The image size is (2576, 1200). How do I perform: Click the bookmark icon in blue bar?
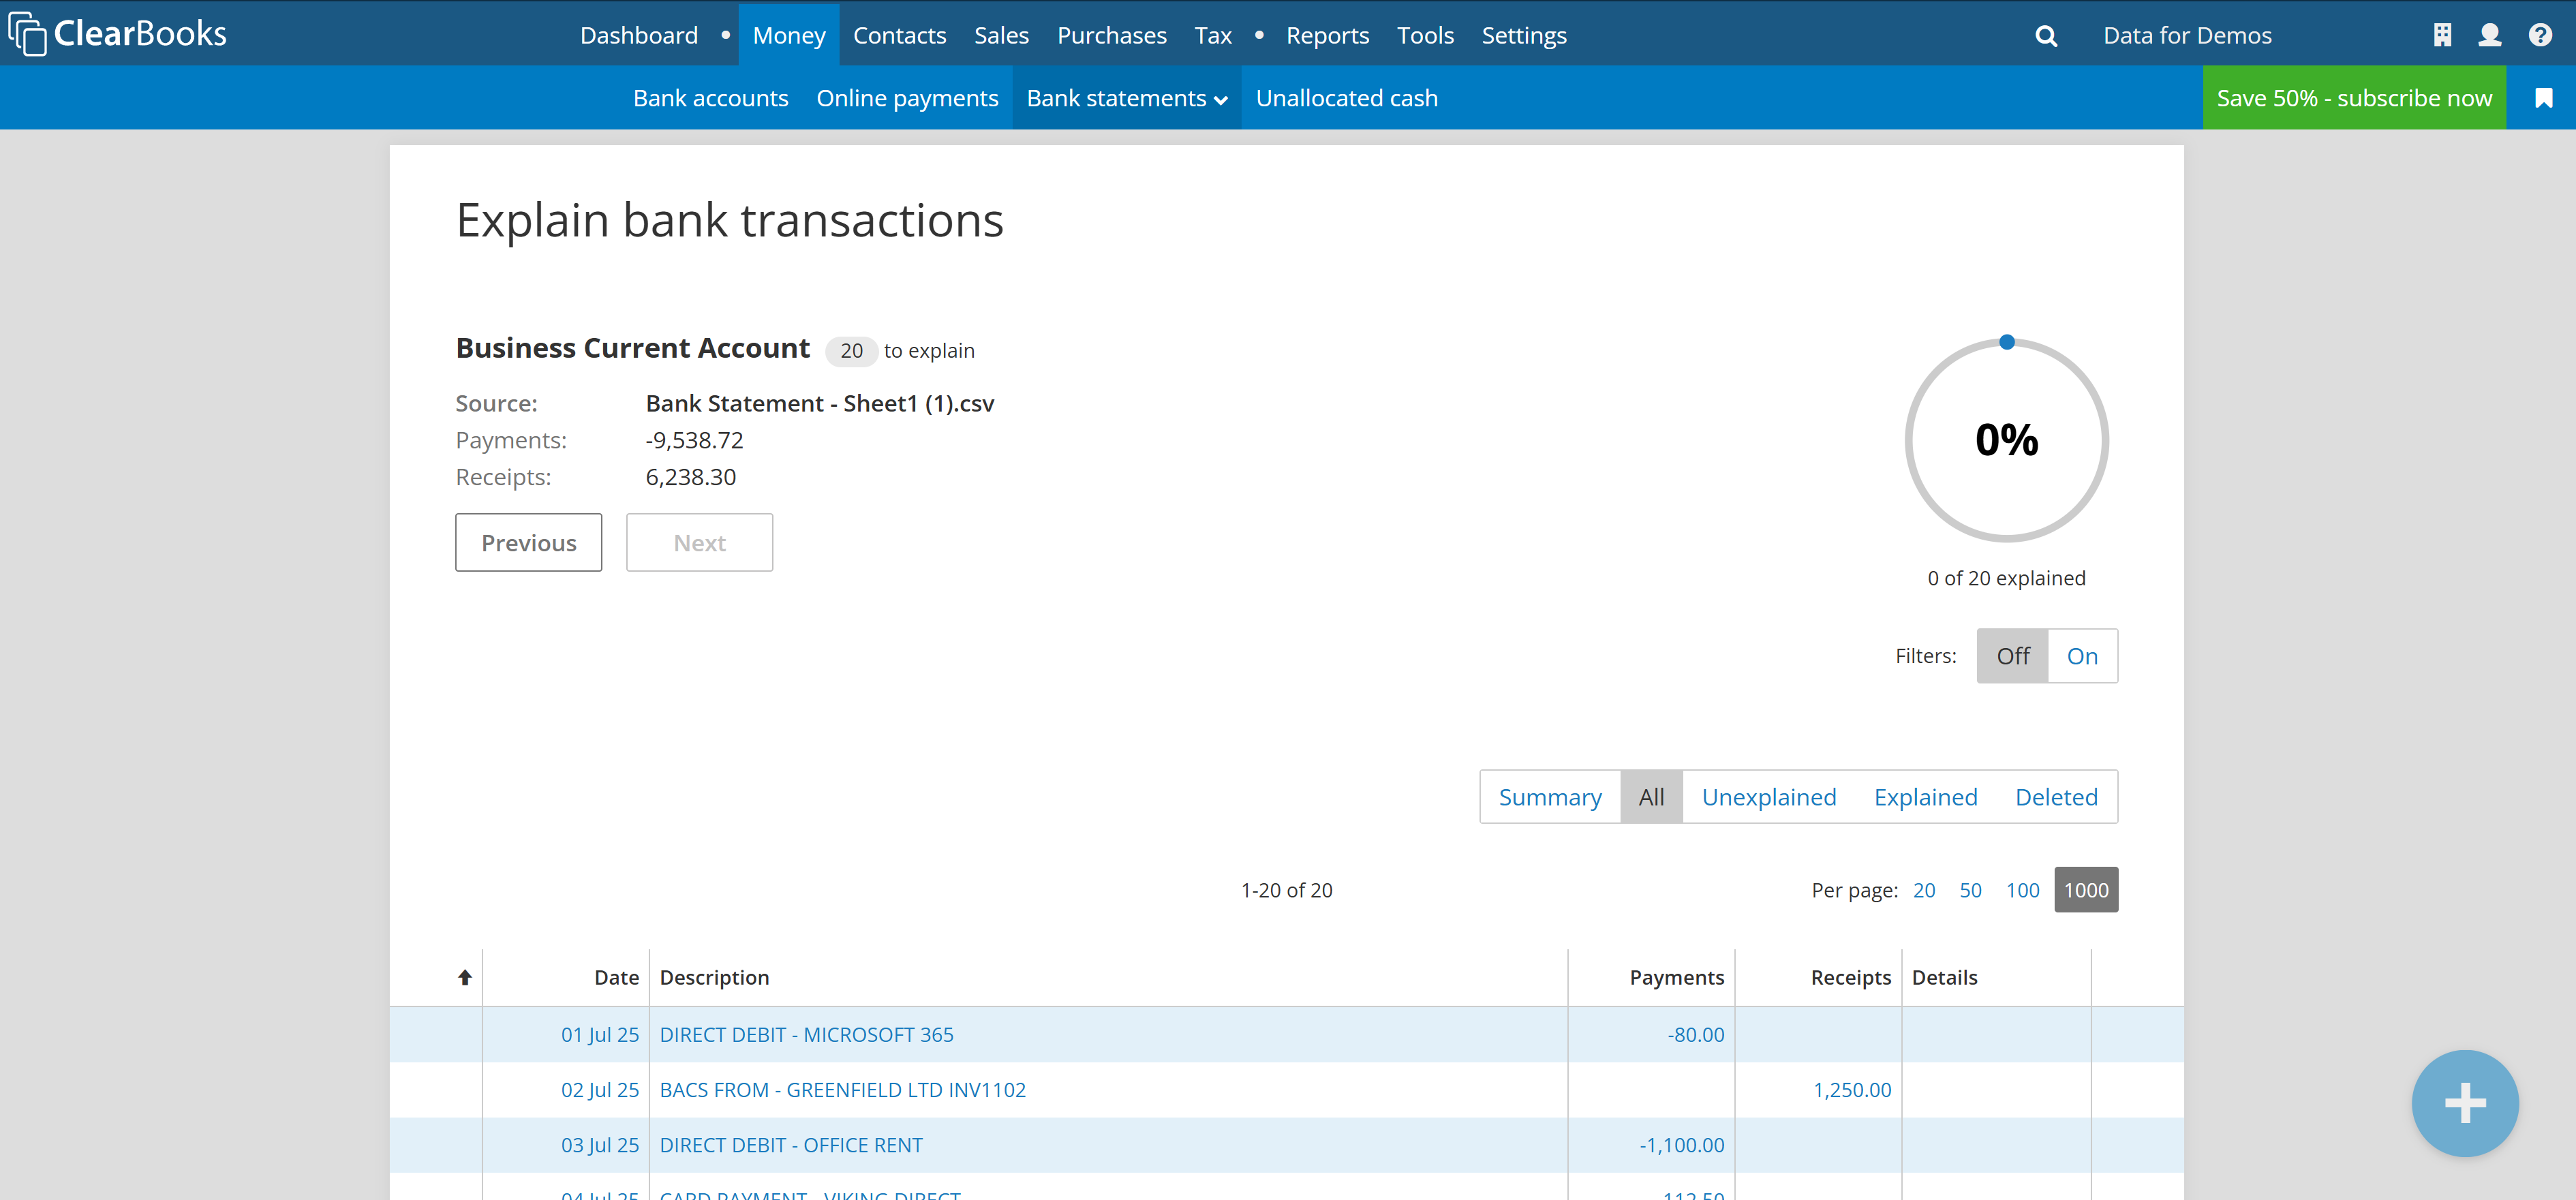[2543, 98]
